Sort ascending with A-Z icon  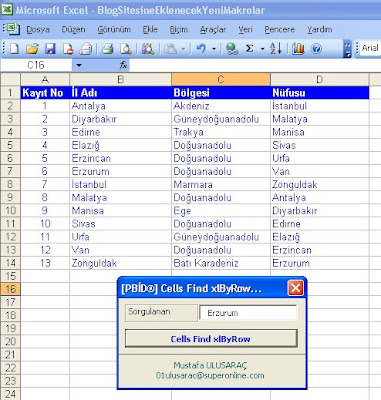point(276,49)
